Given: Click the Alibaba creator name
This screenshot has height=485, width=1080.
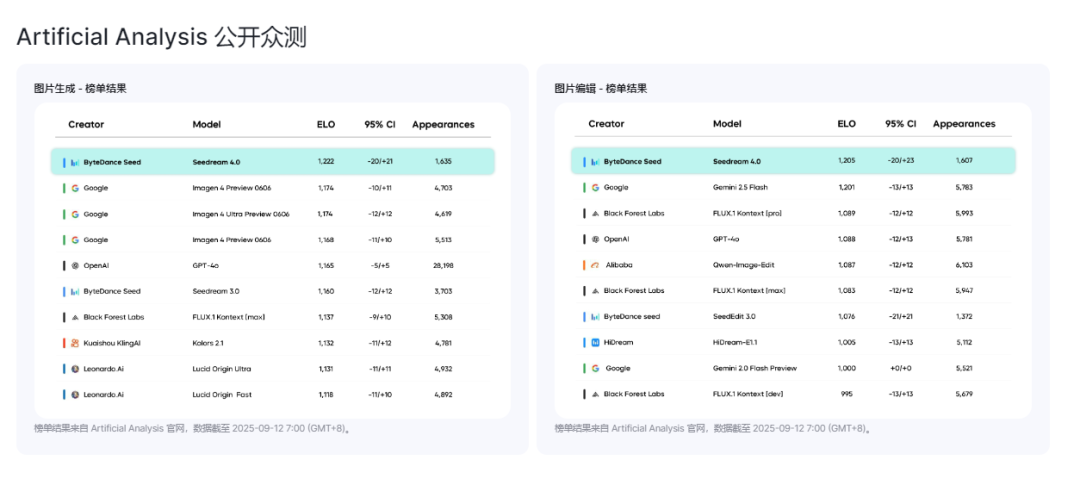Looking at the screenshot, I should click(619, 265).
